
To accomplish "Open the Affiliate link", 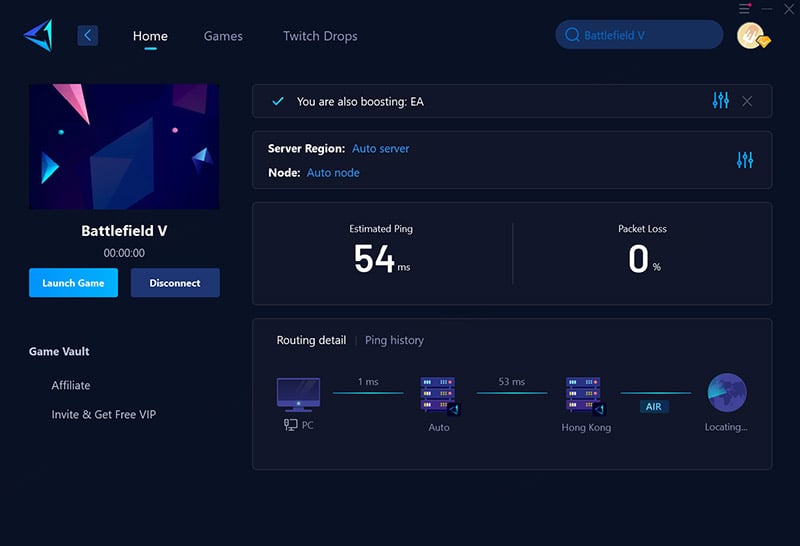I will [x=71, y=385].
